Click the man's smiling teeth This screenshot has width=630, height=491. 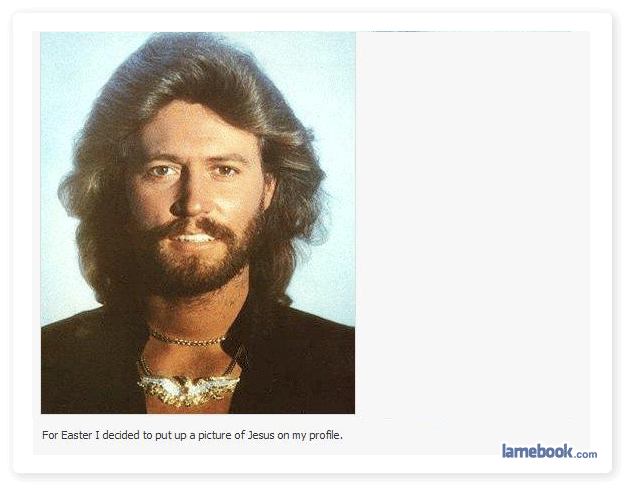194,238
